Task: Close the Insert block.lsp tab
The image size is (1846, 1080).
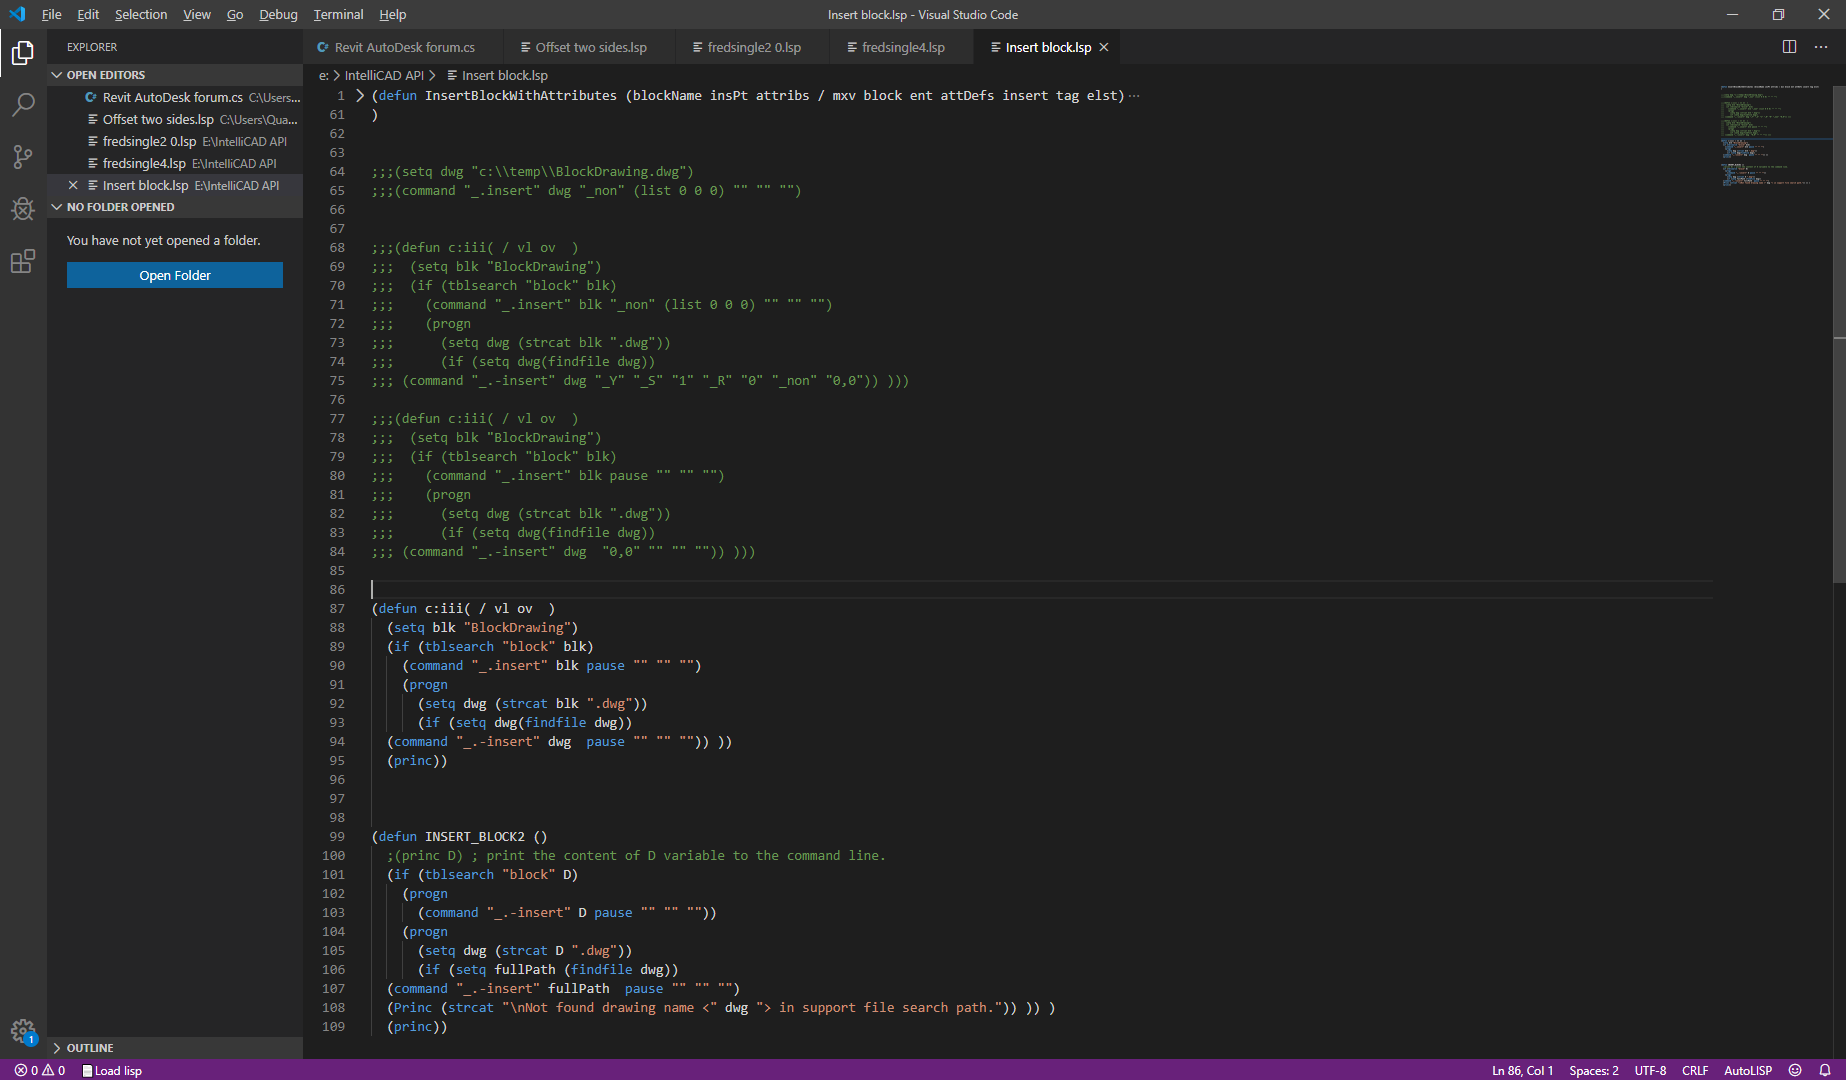Action: tap(1104, 47)
